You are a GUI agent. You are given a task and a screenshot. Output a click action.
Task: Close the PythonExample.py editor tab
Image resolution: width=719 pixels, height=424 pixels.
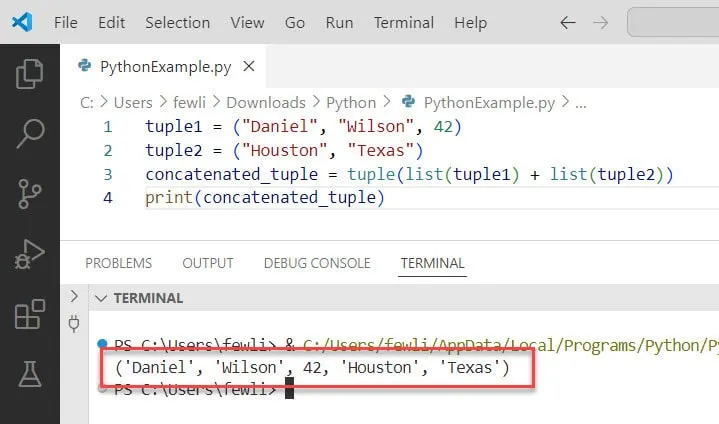pos(248,67)
